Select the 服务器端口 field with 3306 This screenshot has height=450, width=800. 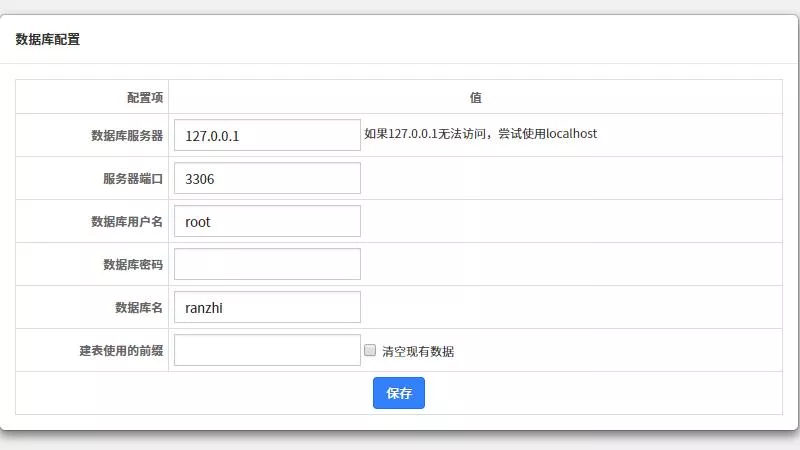[267, 178]
